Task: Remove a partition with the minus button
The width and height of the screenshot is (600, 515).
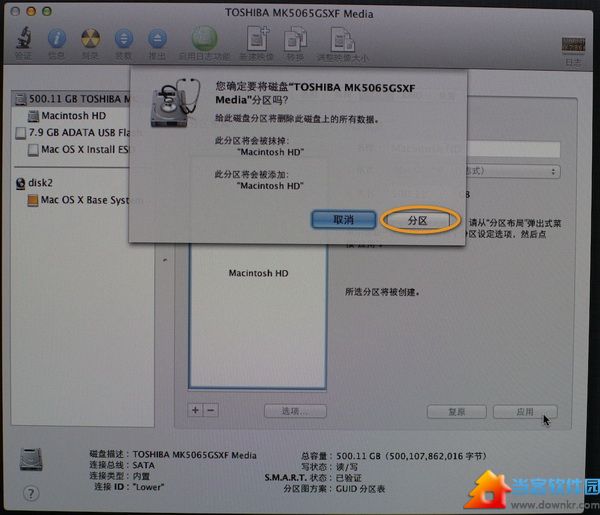Action: (x=211, y=410)
